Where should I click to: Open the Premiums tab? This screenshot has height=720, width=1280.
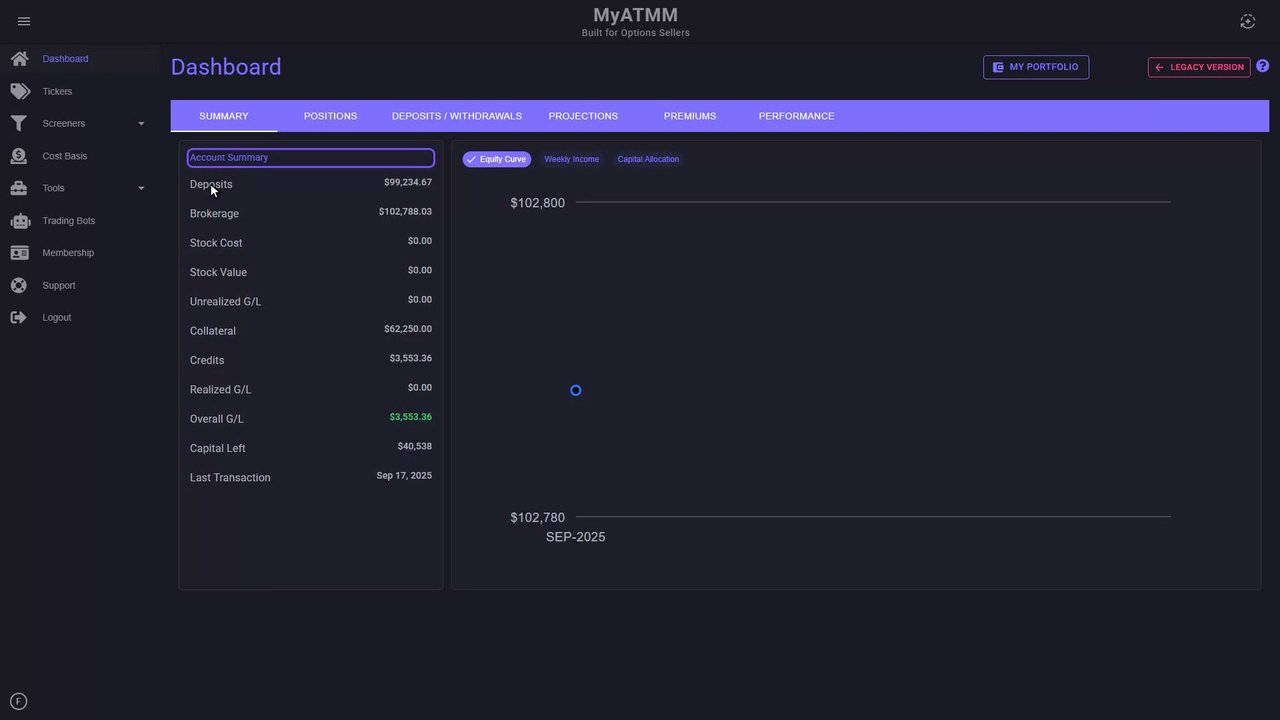690,116
